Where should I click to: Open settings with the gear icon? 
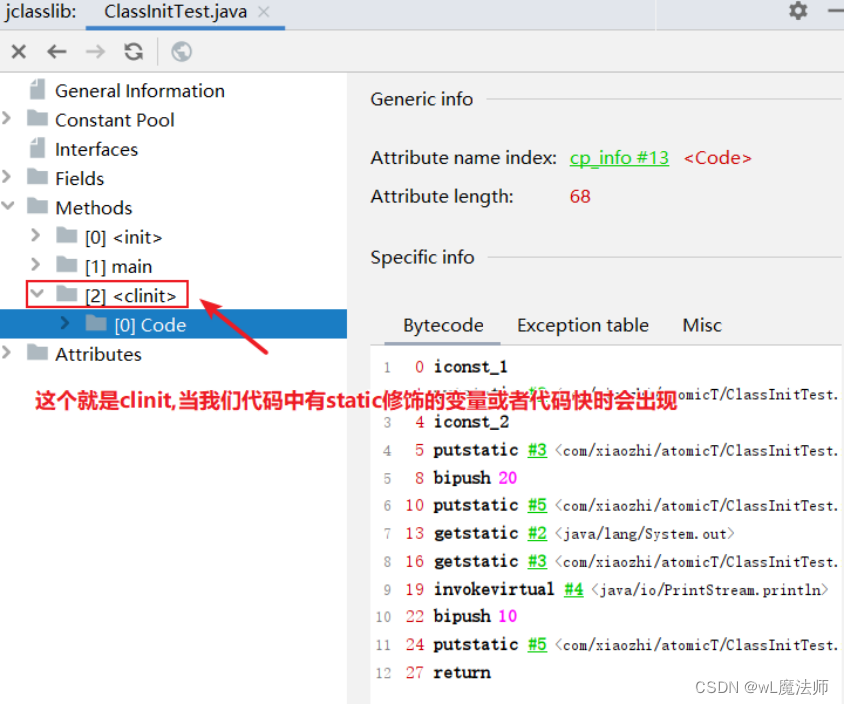pos(797,12)
